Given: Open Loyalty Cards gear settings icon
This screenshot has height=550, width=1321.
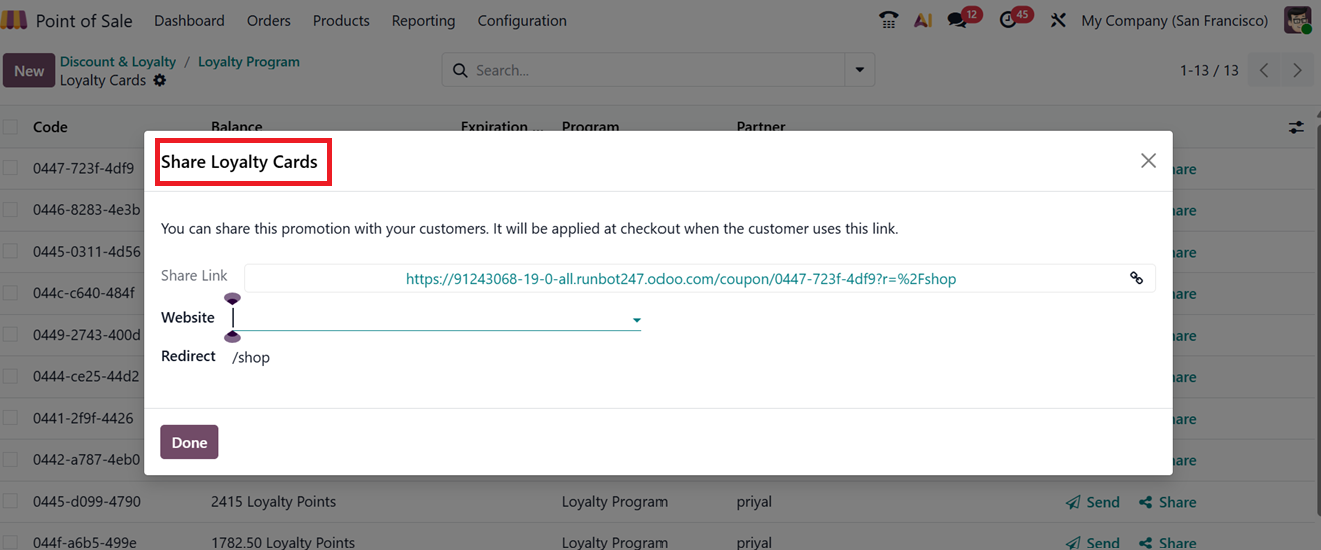Looking at the screenshot, I should coord(160,80).
